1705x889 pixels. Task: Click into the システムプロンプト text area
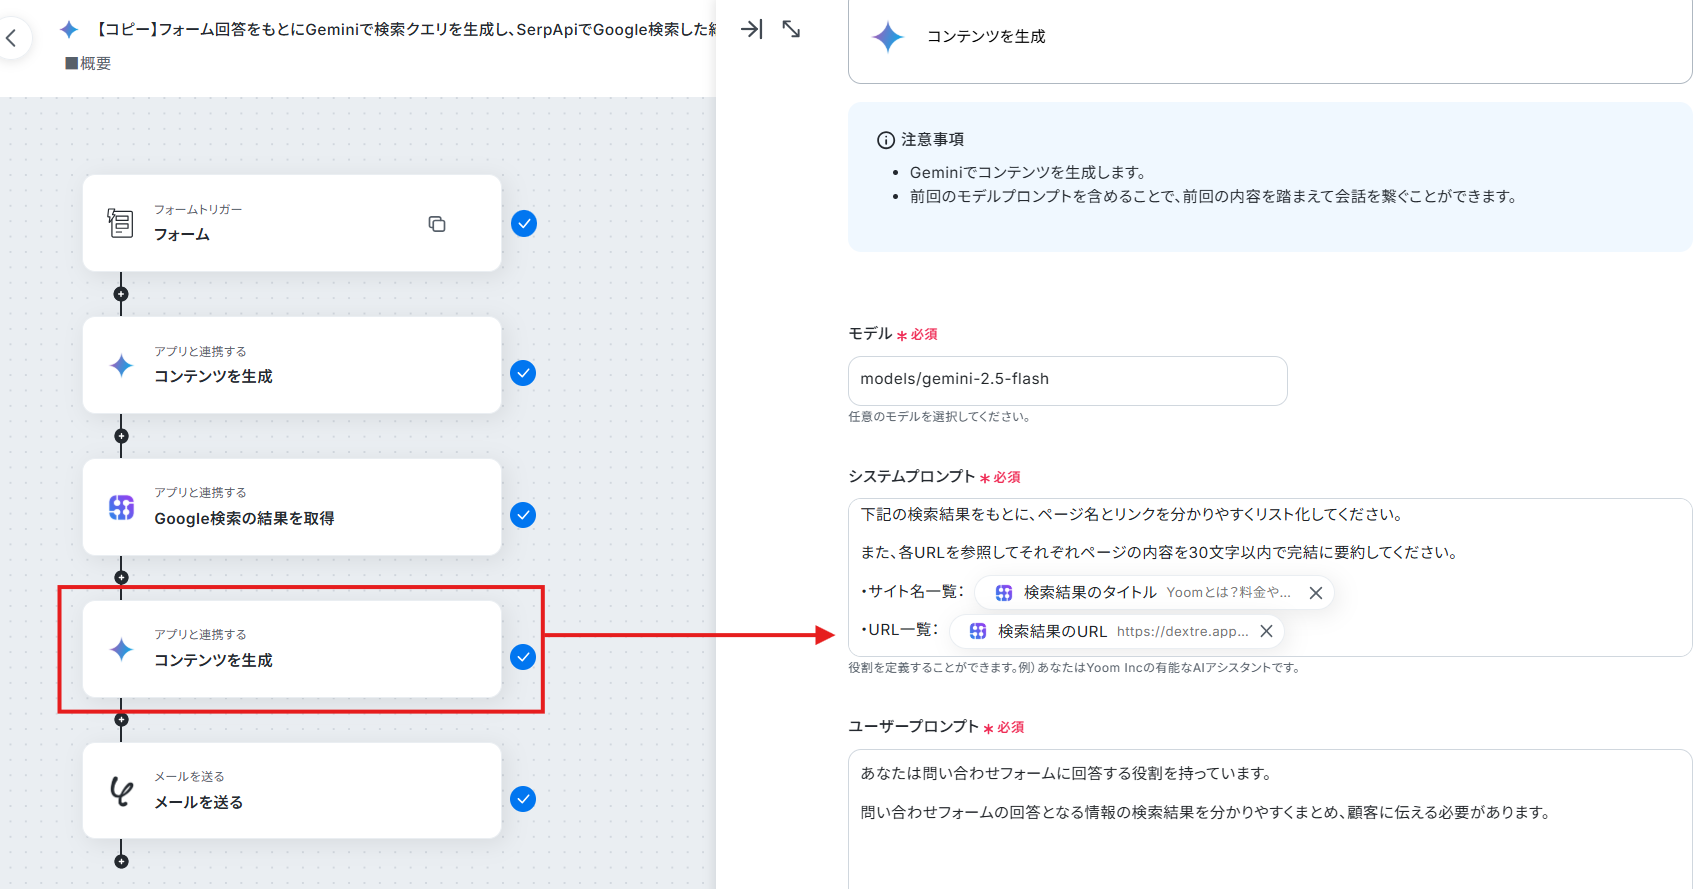(x=1269, y=577)
